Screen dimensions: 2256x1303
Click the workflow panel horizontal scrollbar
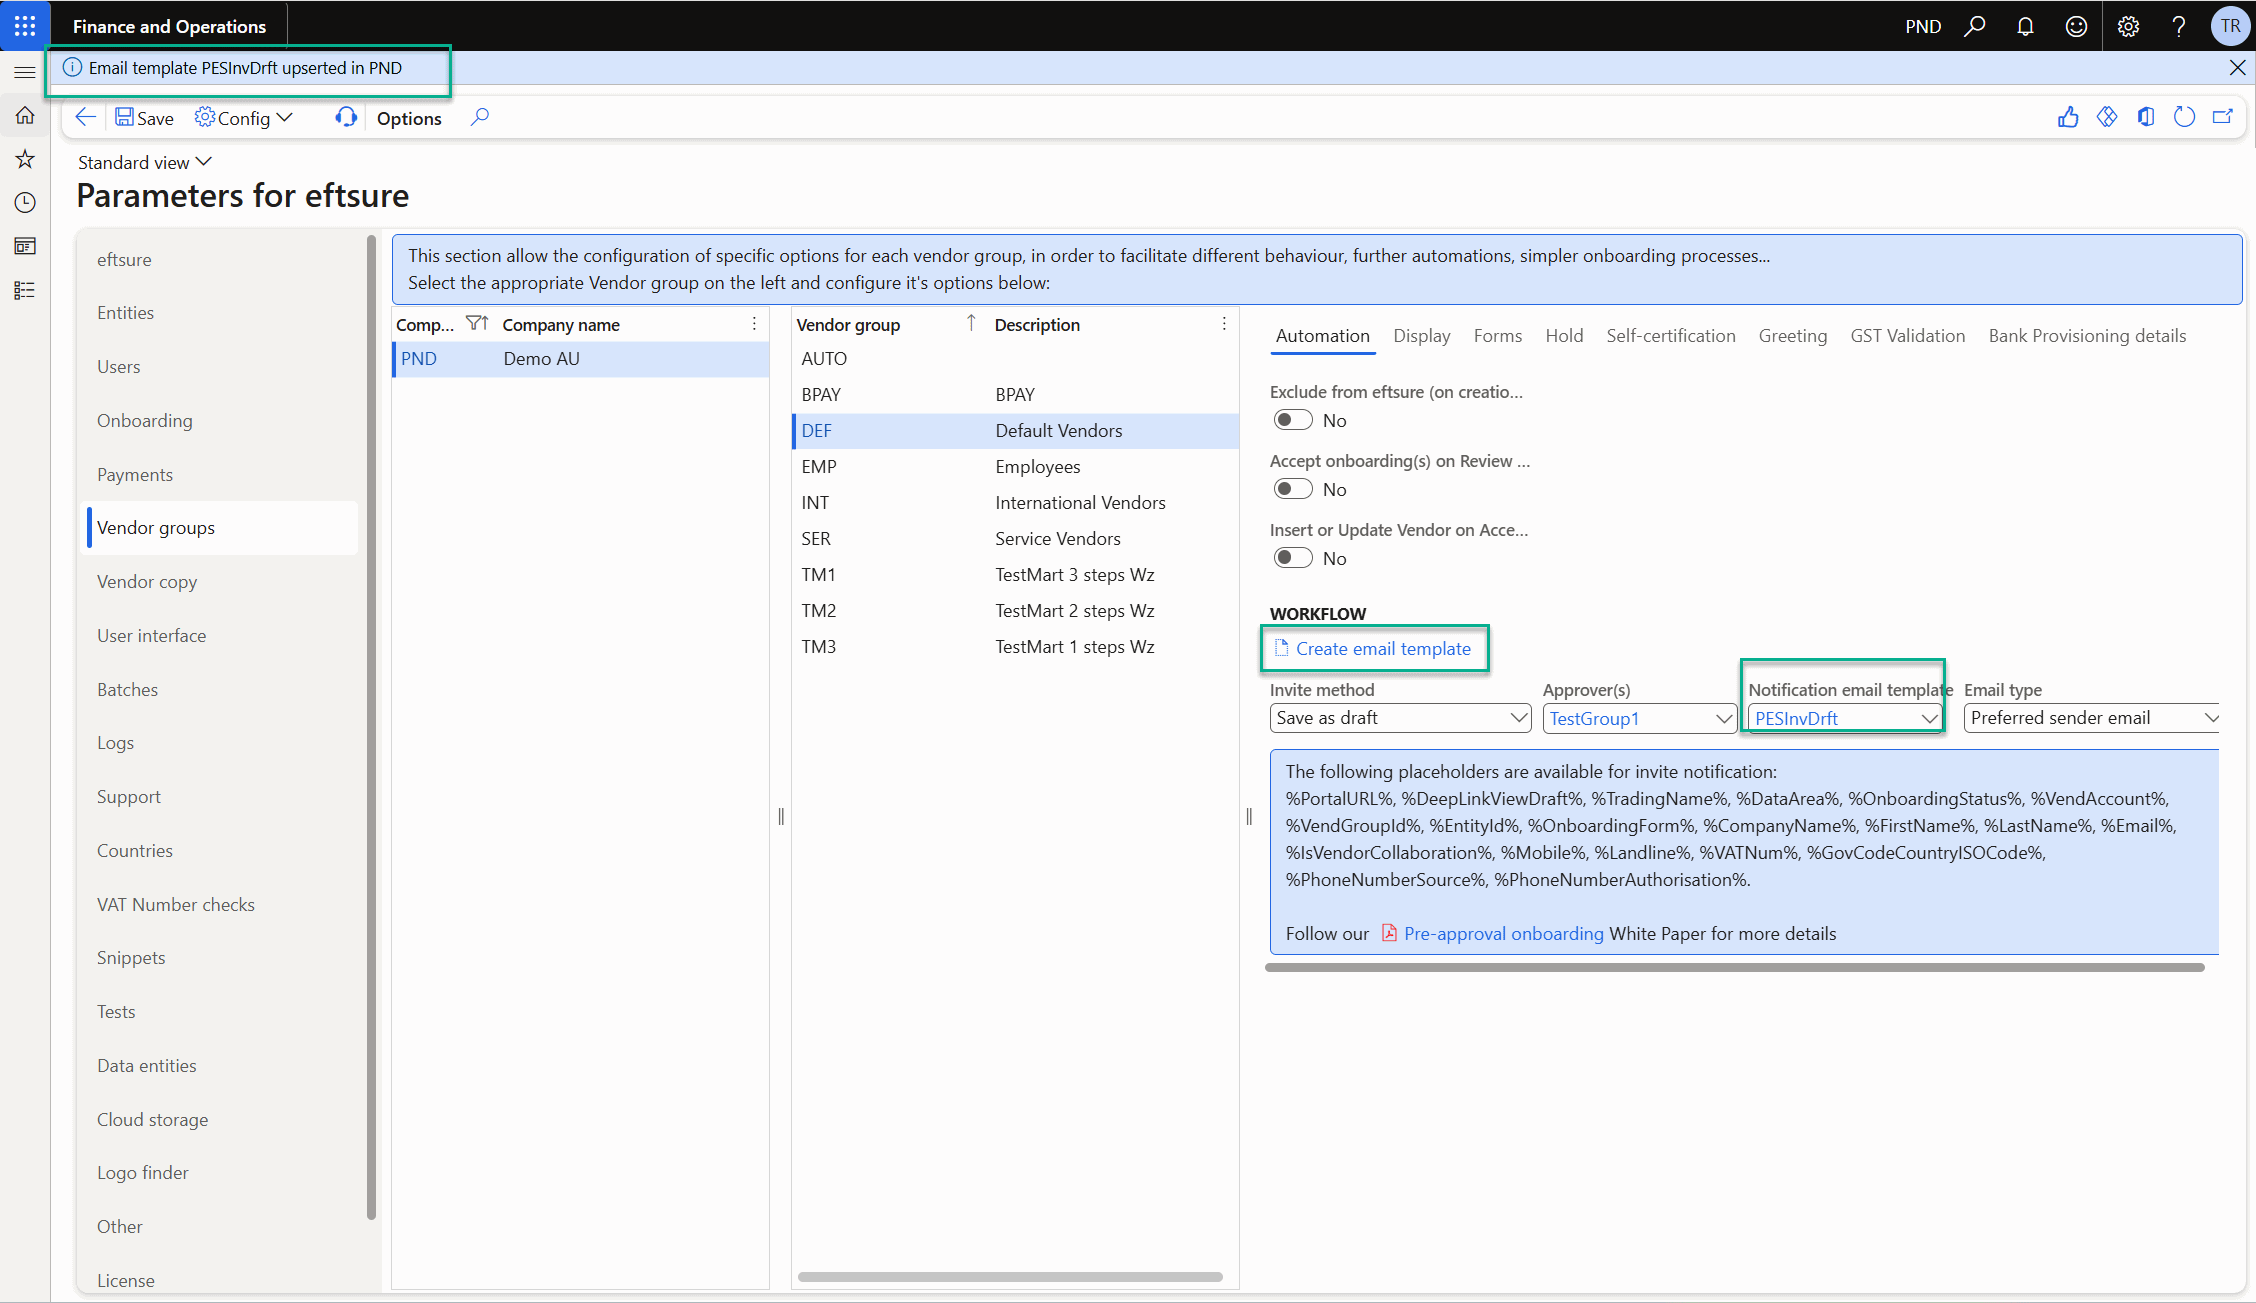pyautogui.click(x=1735, y=967)
